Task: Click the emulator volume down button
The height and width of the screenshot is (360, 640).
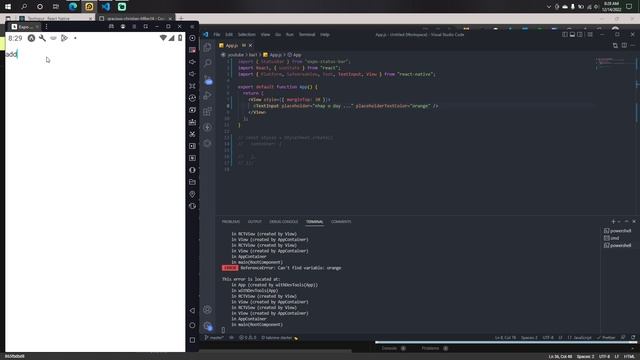Action: tap(192, 74)
